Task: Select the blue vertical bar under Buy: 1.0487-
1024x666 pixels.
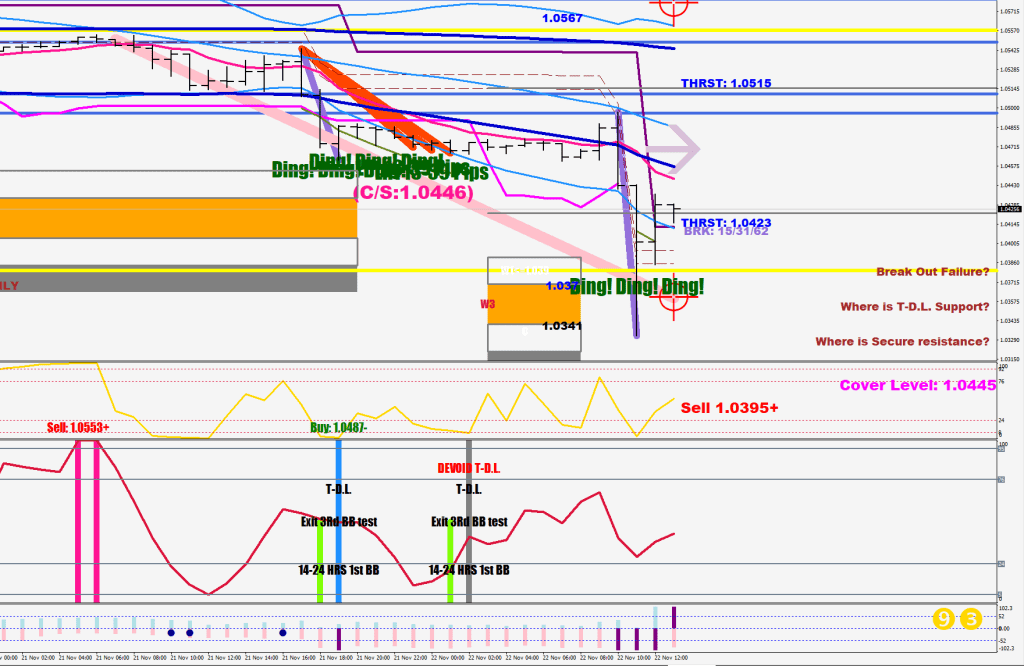Action: 339,520
